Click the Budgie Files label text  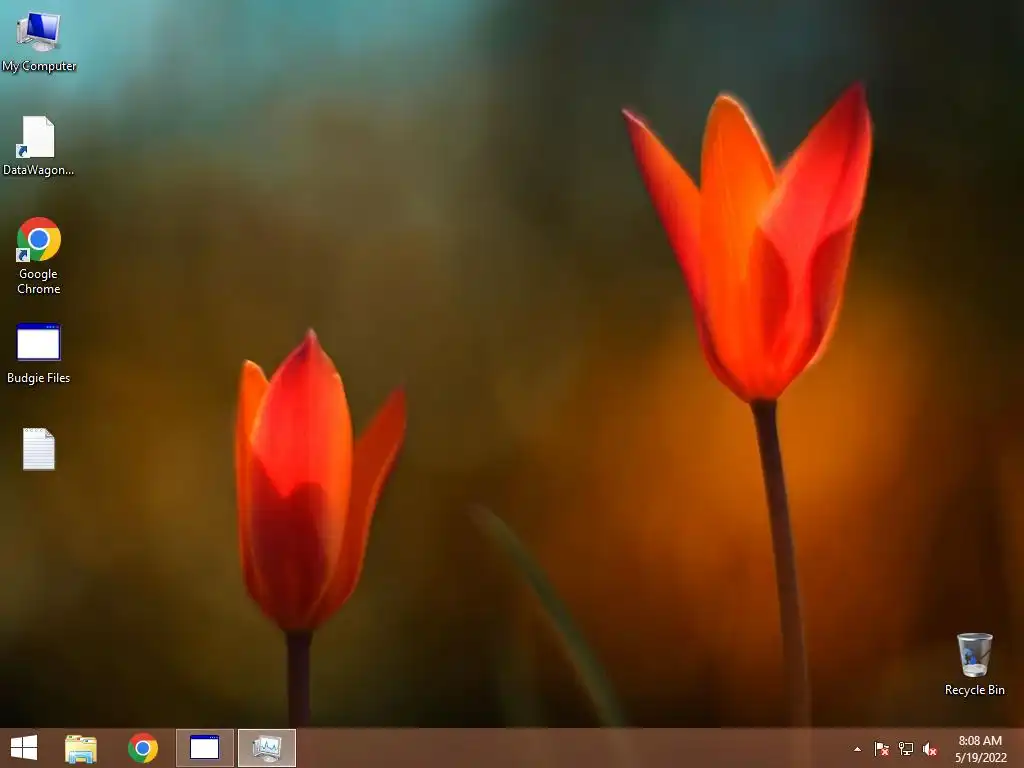pyautogui.click(x=39, y=377)
